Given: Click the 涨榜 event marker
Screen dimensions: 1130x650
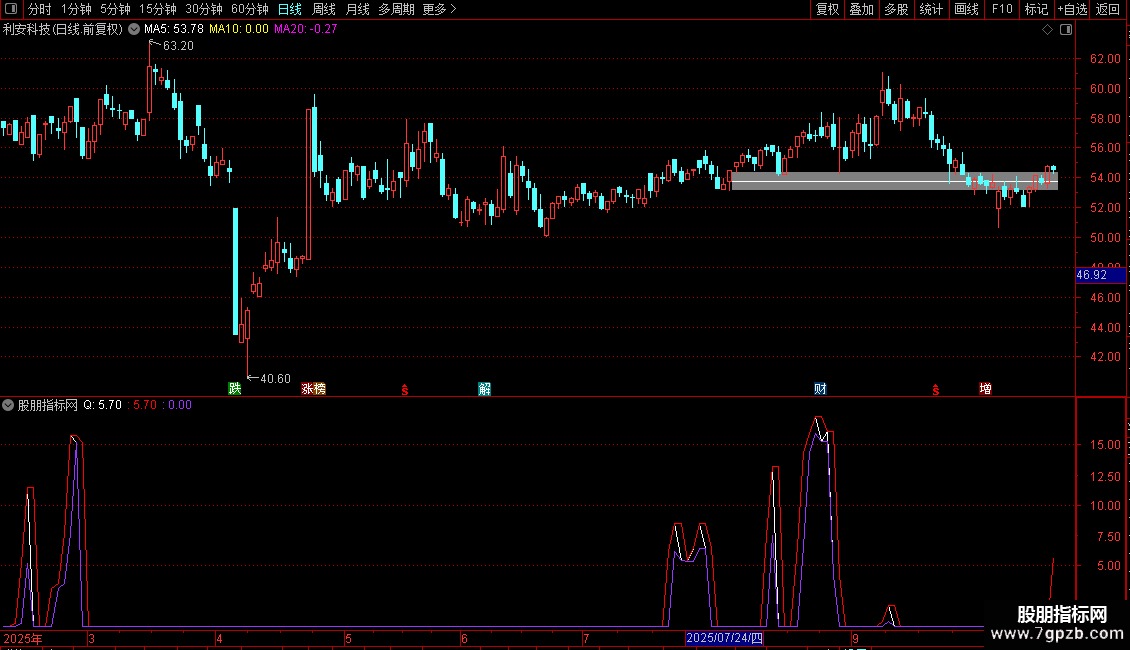Looking at the screenshot, I should tap(313, 388).
